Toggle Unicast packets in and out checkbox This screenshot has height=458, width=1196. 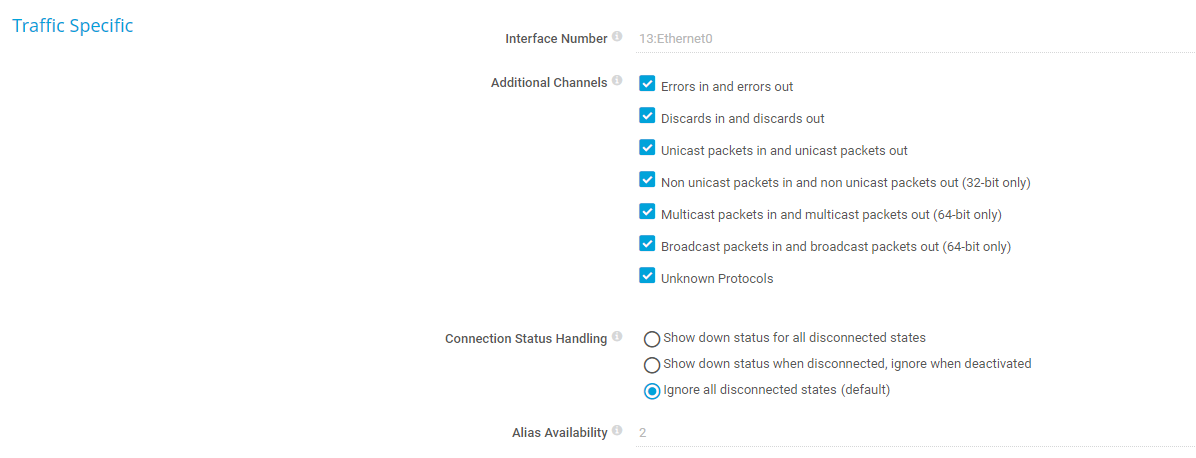pos(647,148)
